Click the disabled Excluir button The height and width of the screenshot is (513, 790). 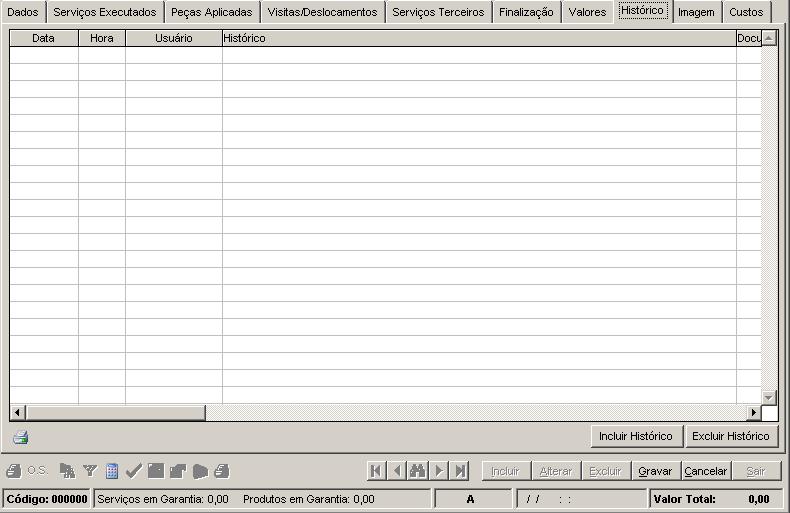coord(605,471)
